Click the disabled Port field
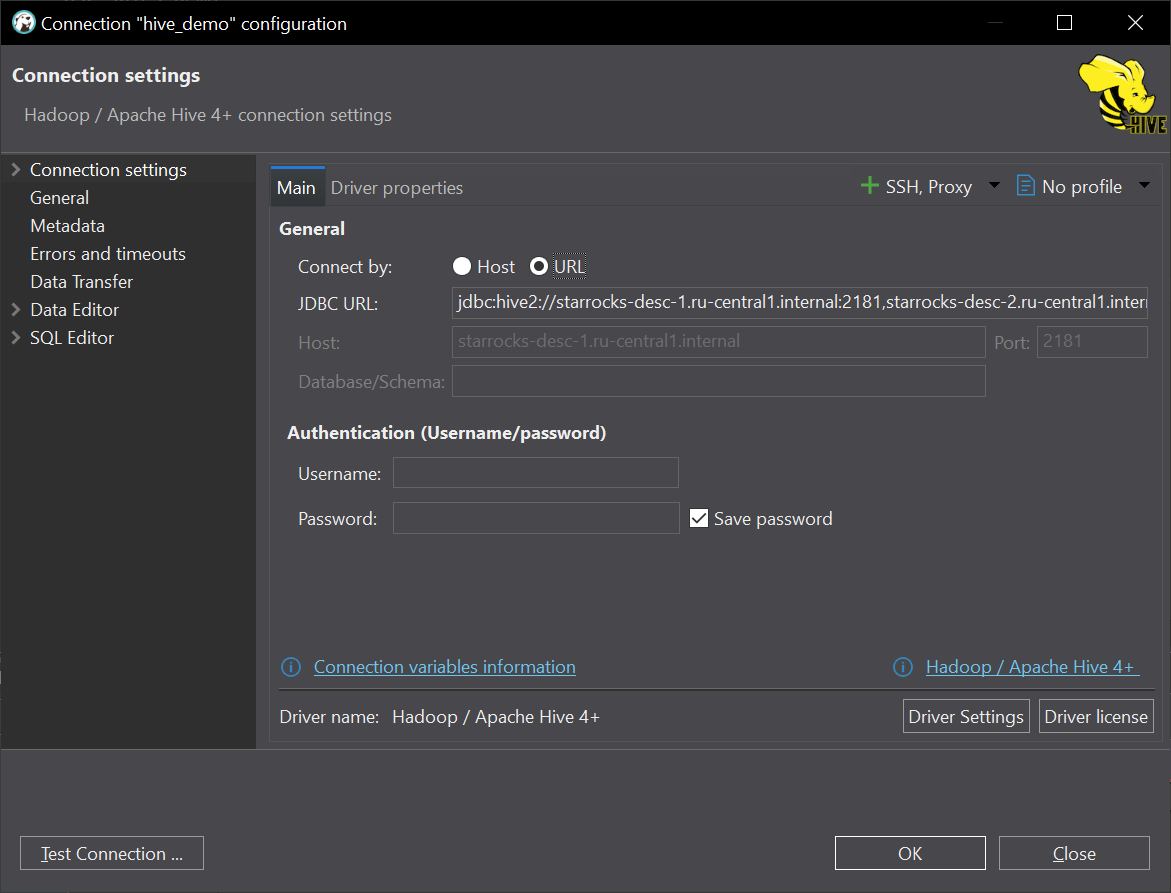Image resolution: width=1171 pixels, height=893 pixels. point(1092,341)
